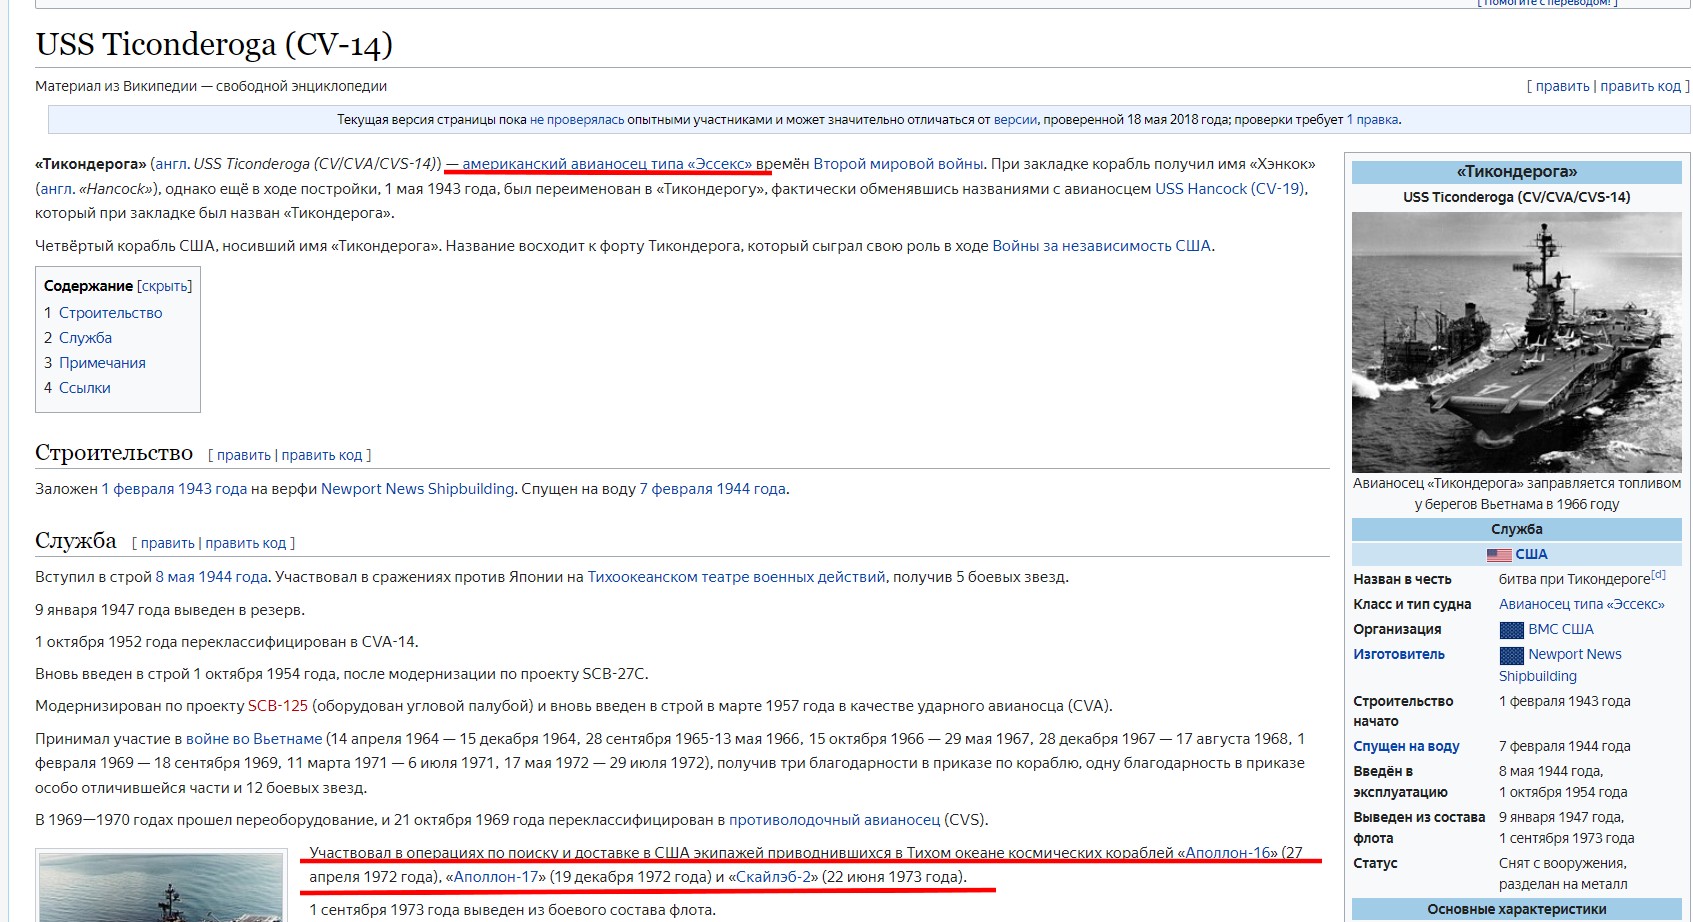Viewport: 1693px width, 922px height.
Task: Edit the Строительство section via править
Action: click(x=244, y=455)
